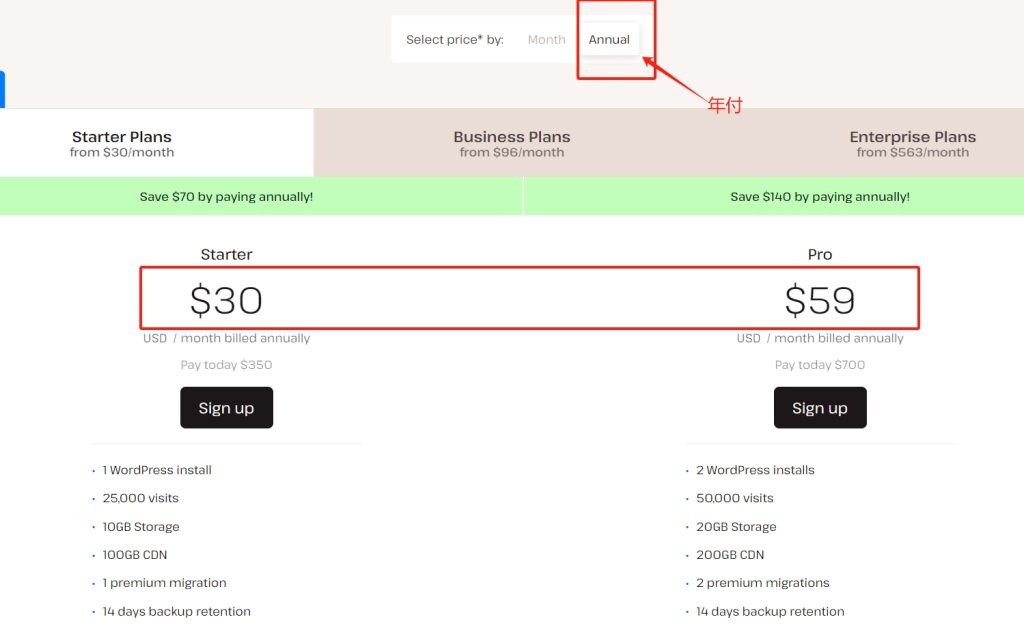The height and width of the screenshot is (643, 1024).
Task: Click the Pro plan title
Action: click(x=819, y=254)
